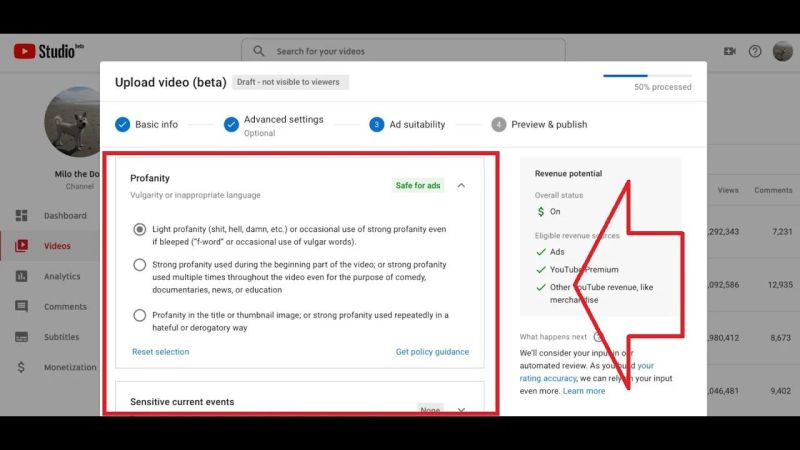Screen dimensions: 800x450
Task: Click the search magnifier icon
Action: pos(259,51)
